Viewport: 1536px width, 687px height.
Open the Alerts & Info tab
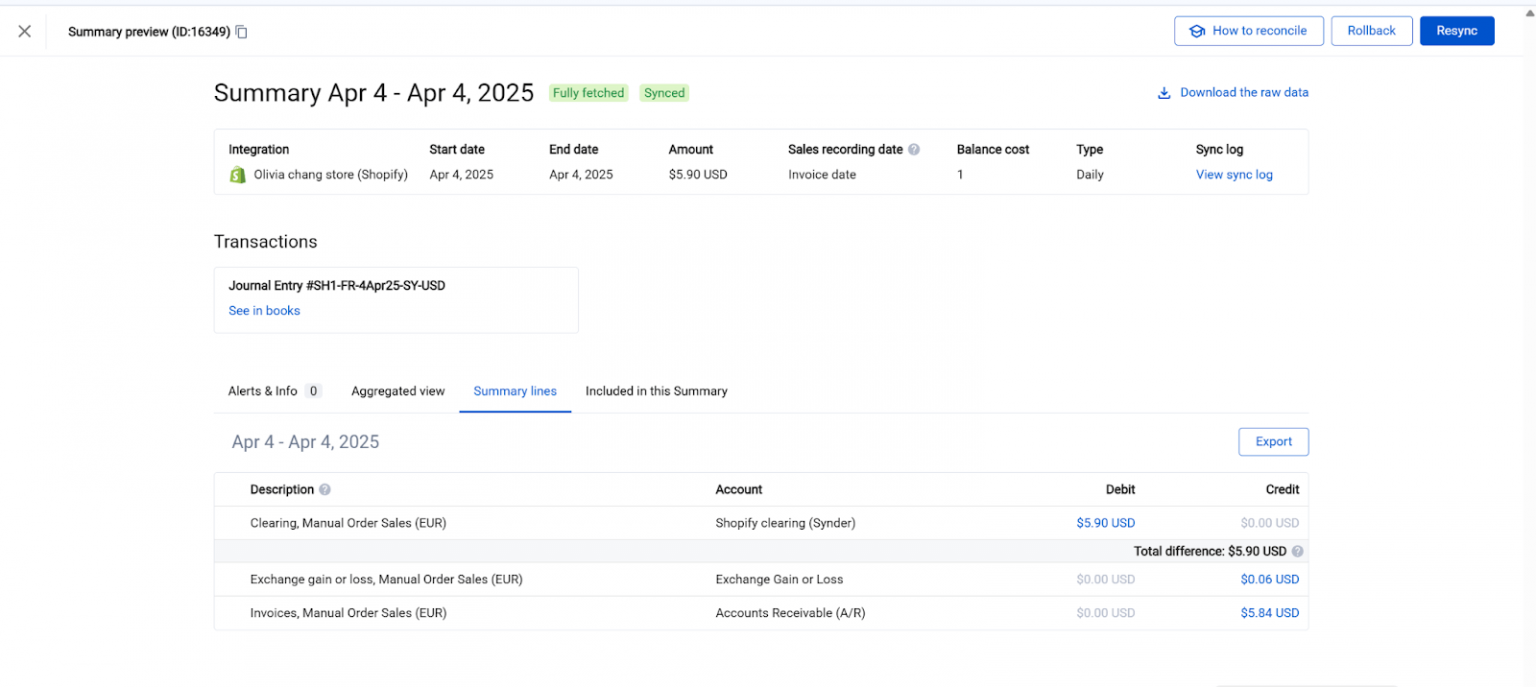pos(266,391)
